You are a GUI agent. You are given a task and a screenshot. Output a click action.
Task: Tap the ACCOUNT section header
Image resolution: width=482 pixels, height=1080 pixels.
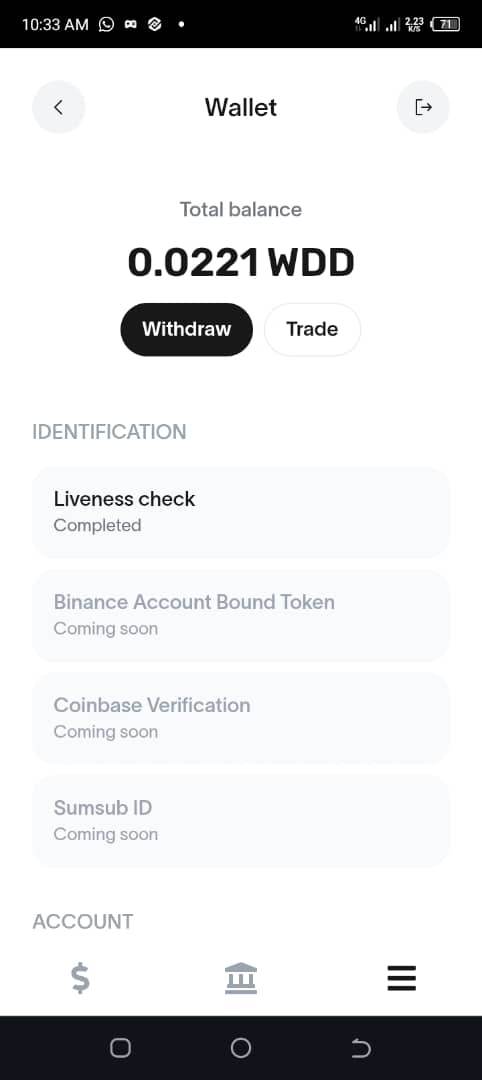(x=83, y=922)
